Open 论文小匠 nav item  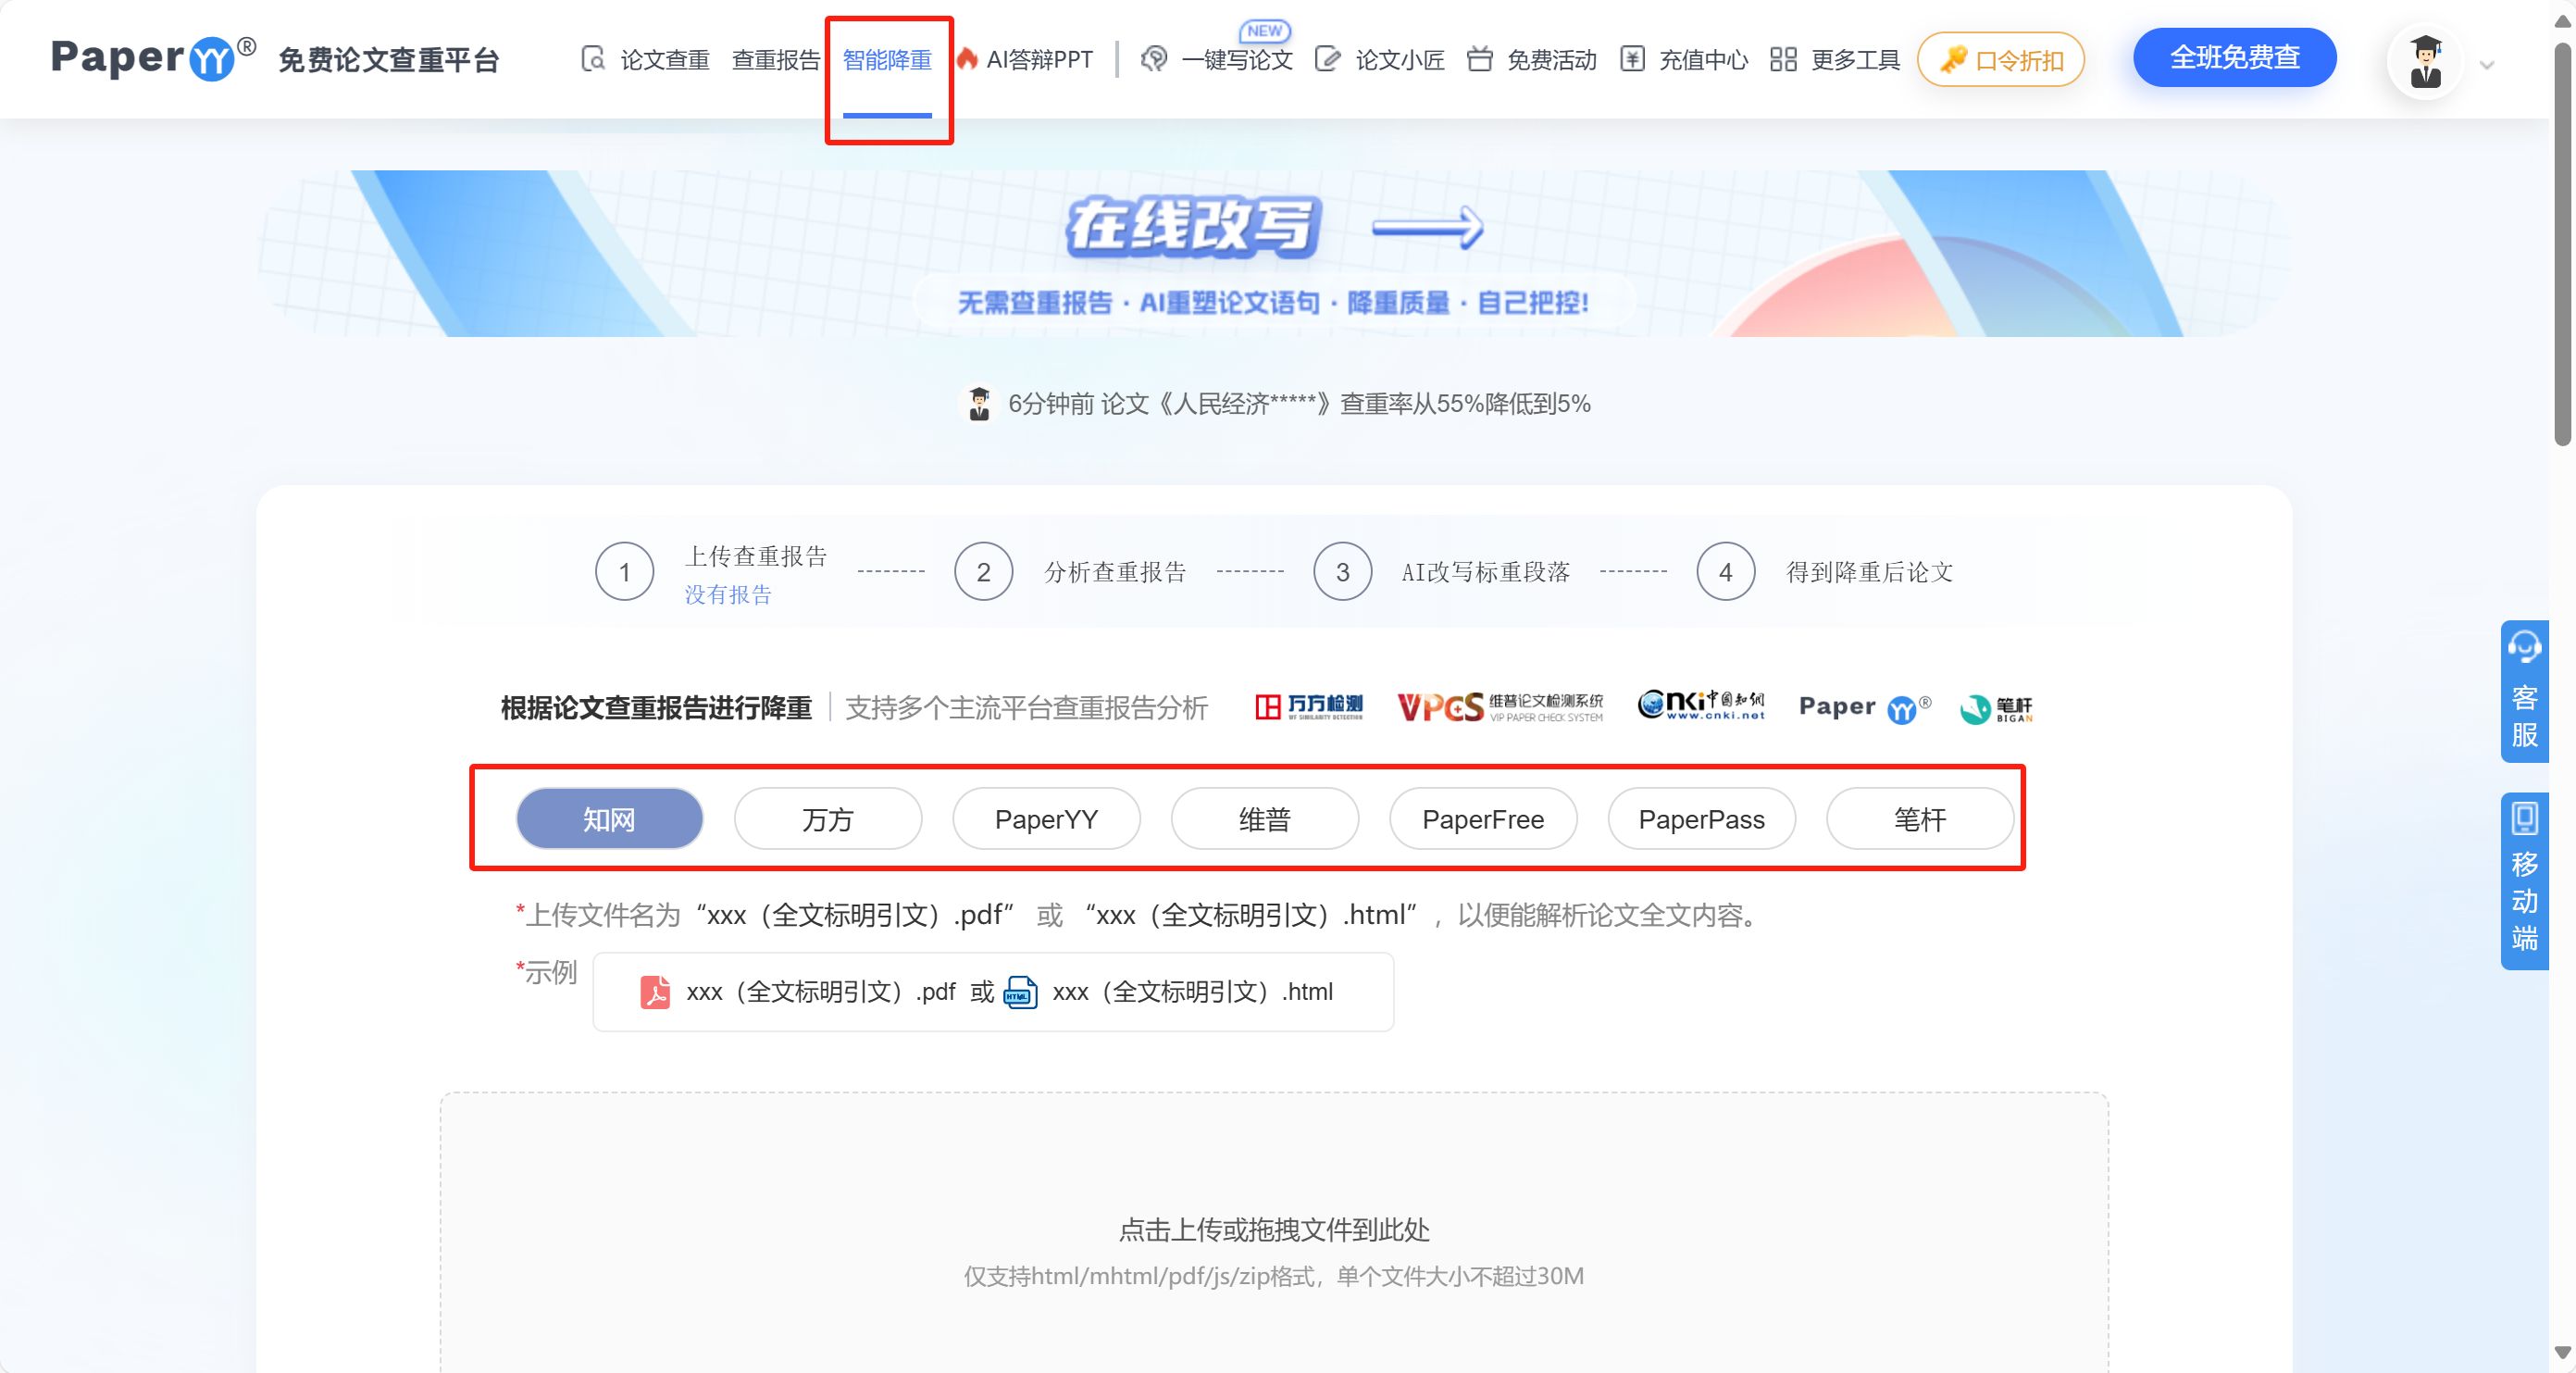(x=1400, y=60)
